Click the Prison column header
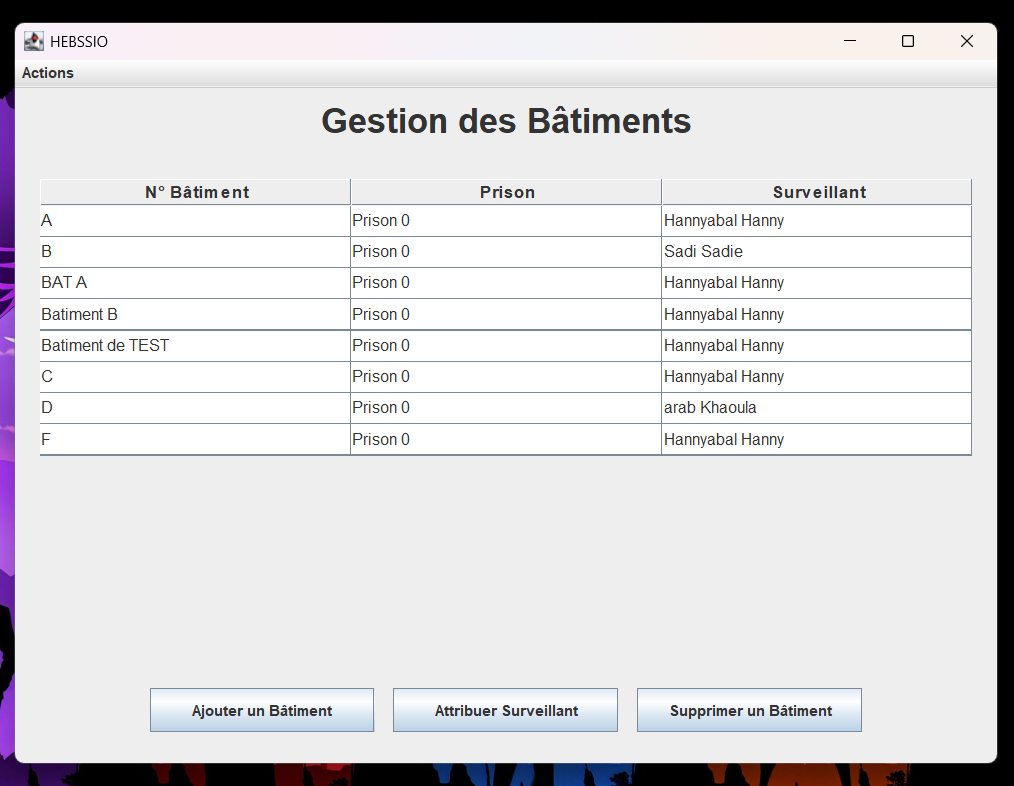Viewport: 1014px width, 786px height. tap(507, 192)
